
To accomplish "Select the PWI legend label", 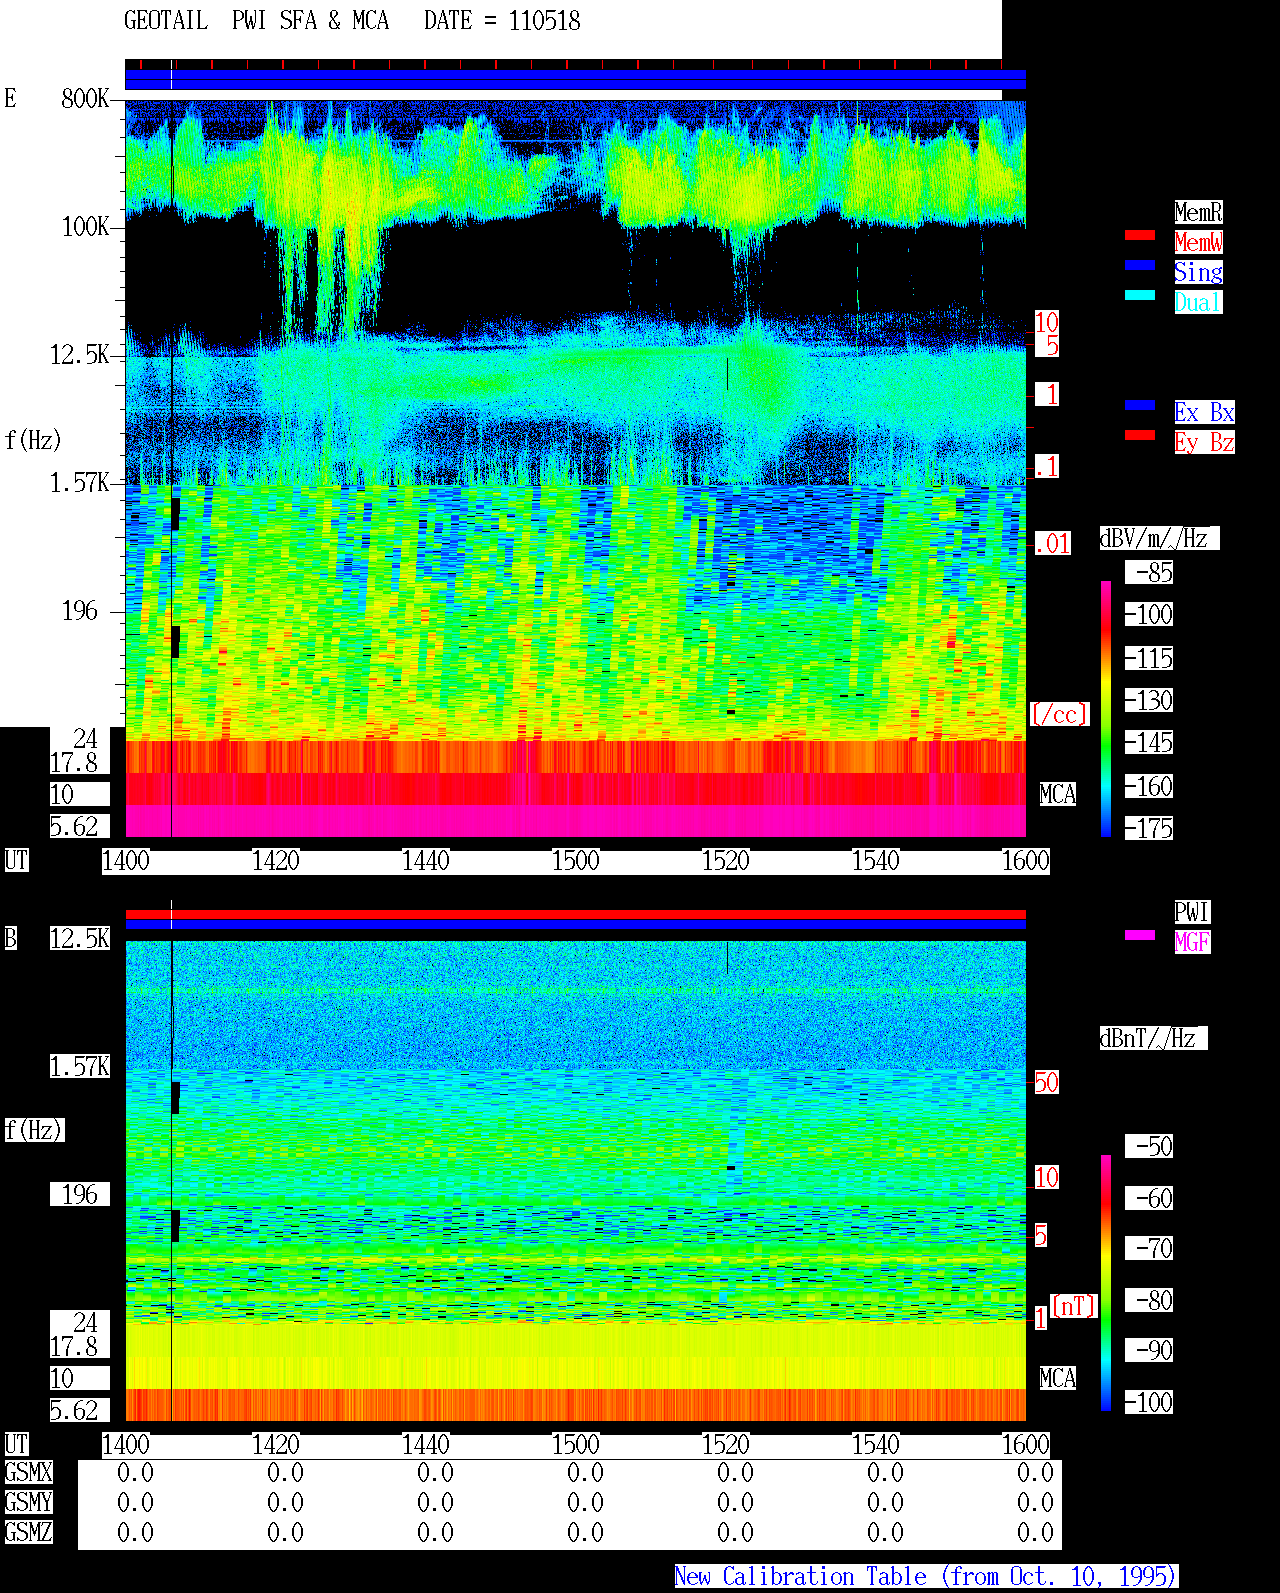I will coord(1192,912).
